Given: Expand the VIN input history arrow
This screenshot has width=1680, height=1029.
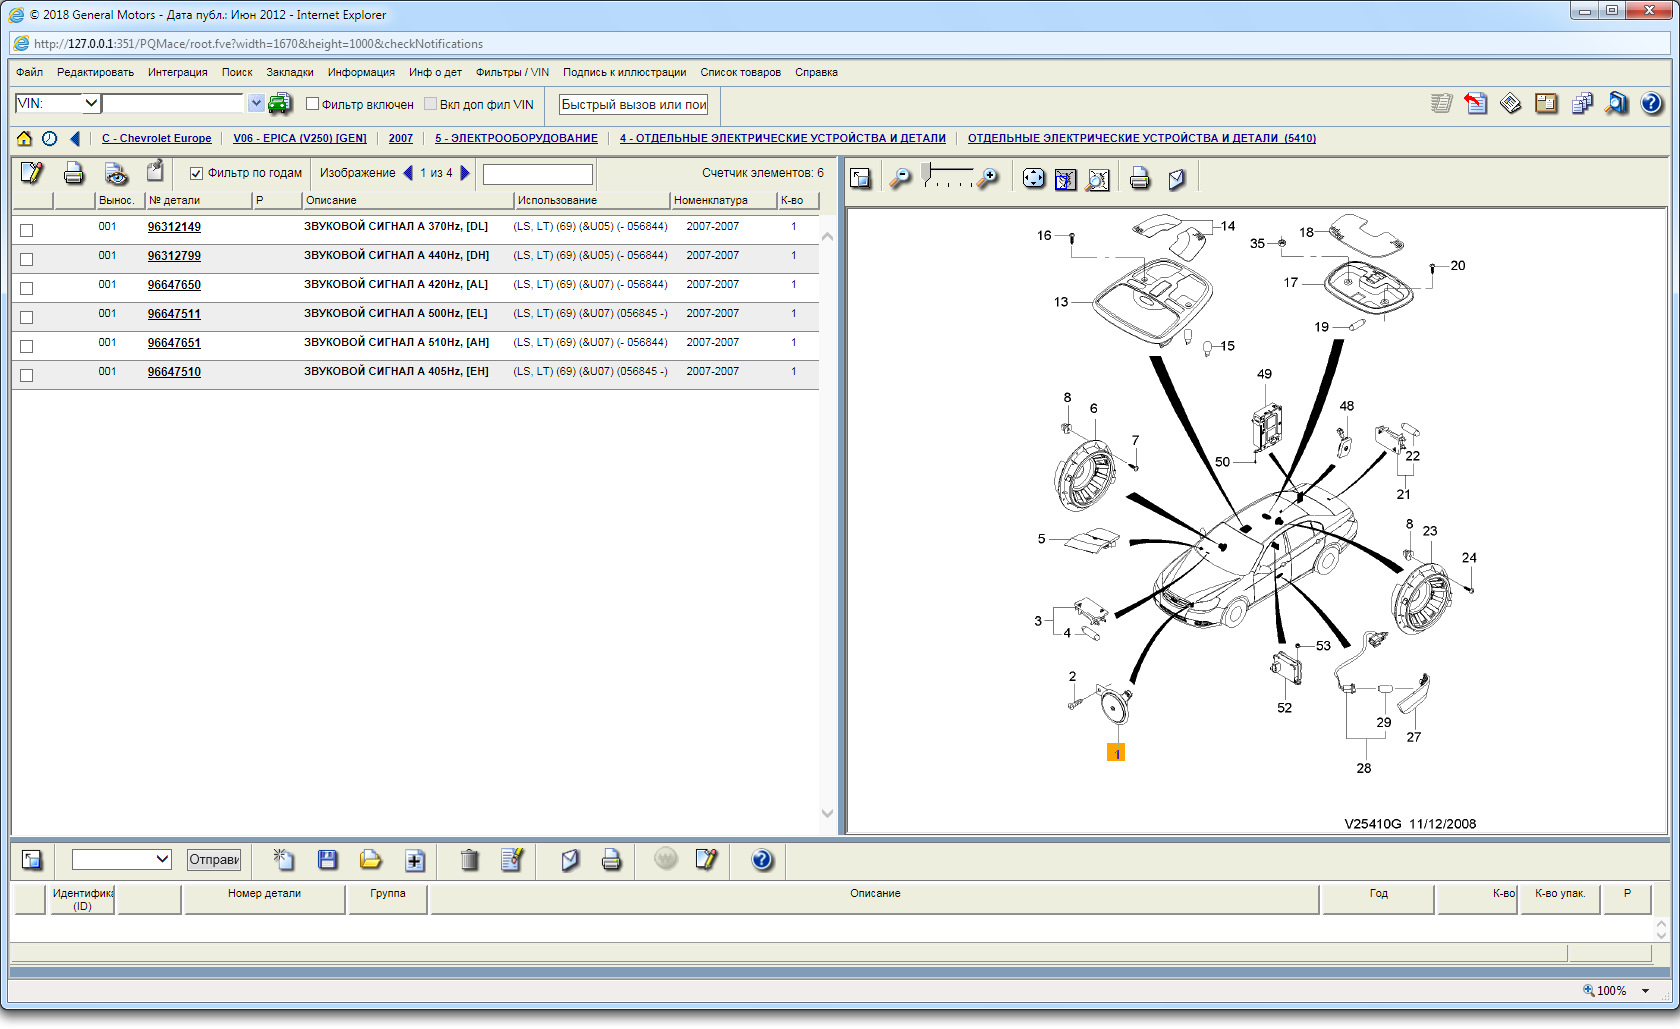Looking at the screenshot, I should [256, 103].
